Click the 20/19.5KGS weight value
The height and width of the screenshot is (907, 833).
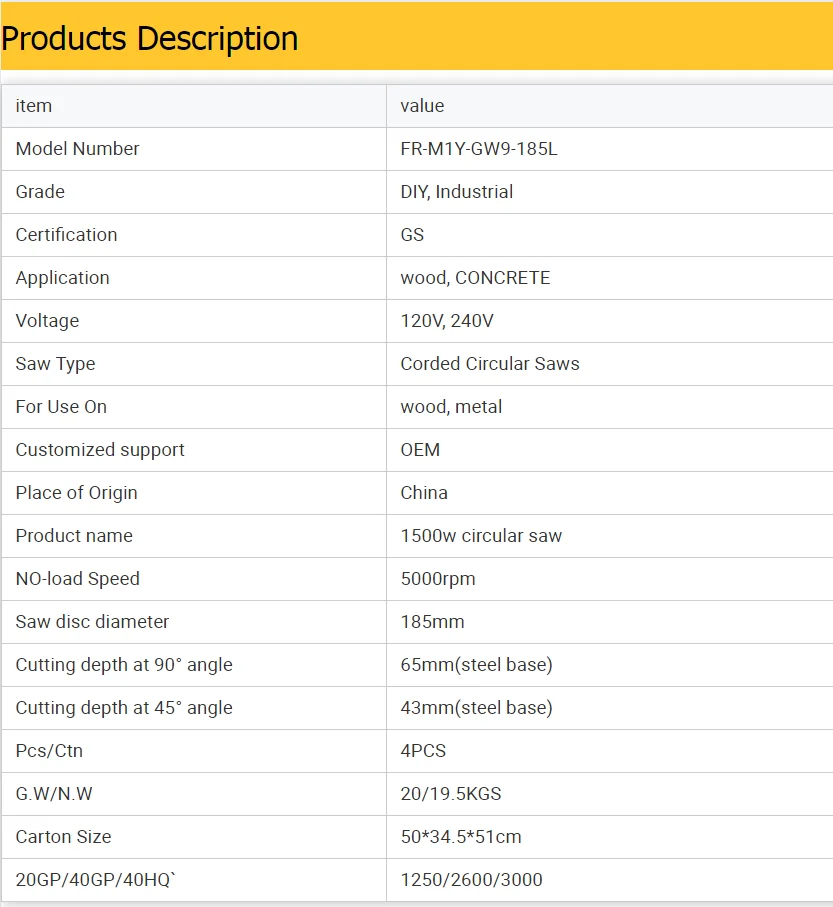tap(451, 794)
